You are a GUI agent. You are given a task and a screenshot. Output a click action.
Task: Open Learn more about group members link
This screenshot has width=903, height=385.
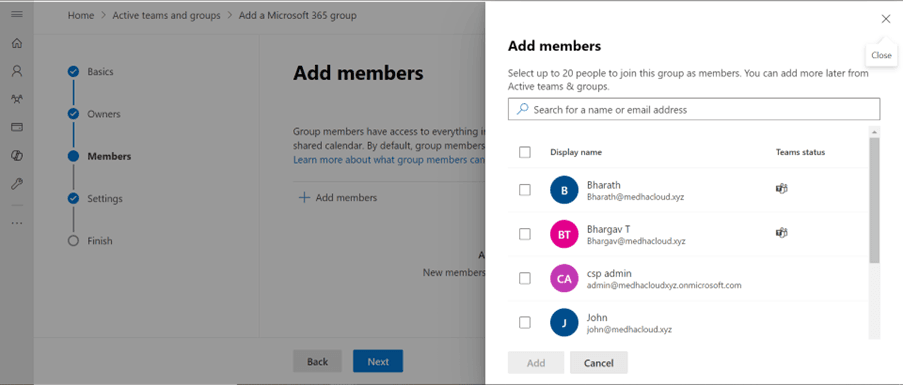click(389, 159)
